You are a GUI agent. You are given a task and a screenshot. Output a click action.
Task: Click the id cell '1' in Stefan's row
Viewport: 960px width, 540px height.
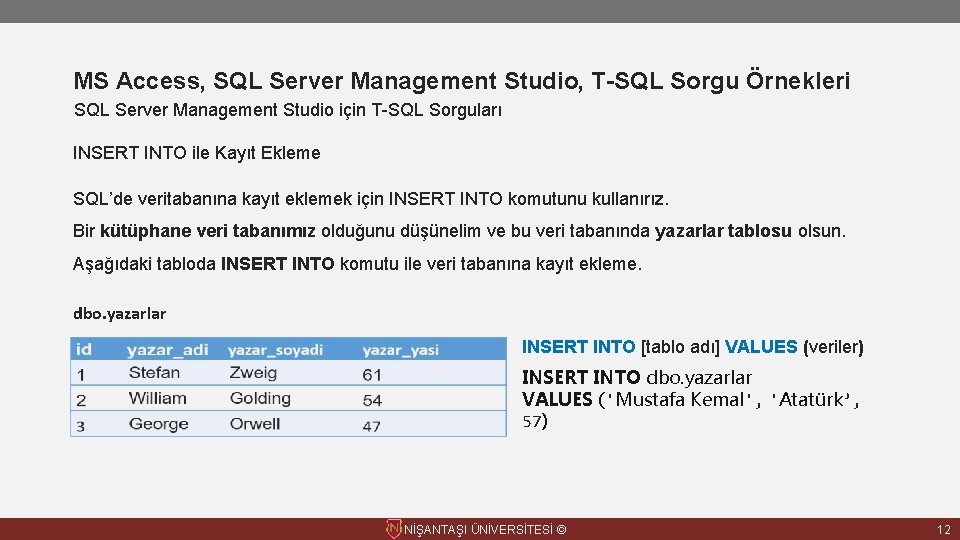tap(81, 375)
